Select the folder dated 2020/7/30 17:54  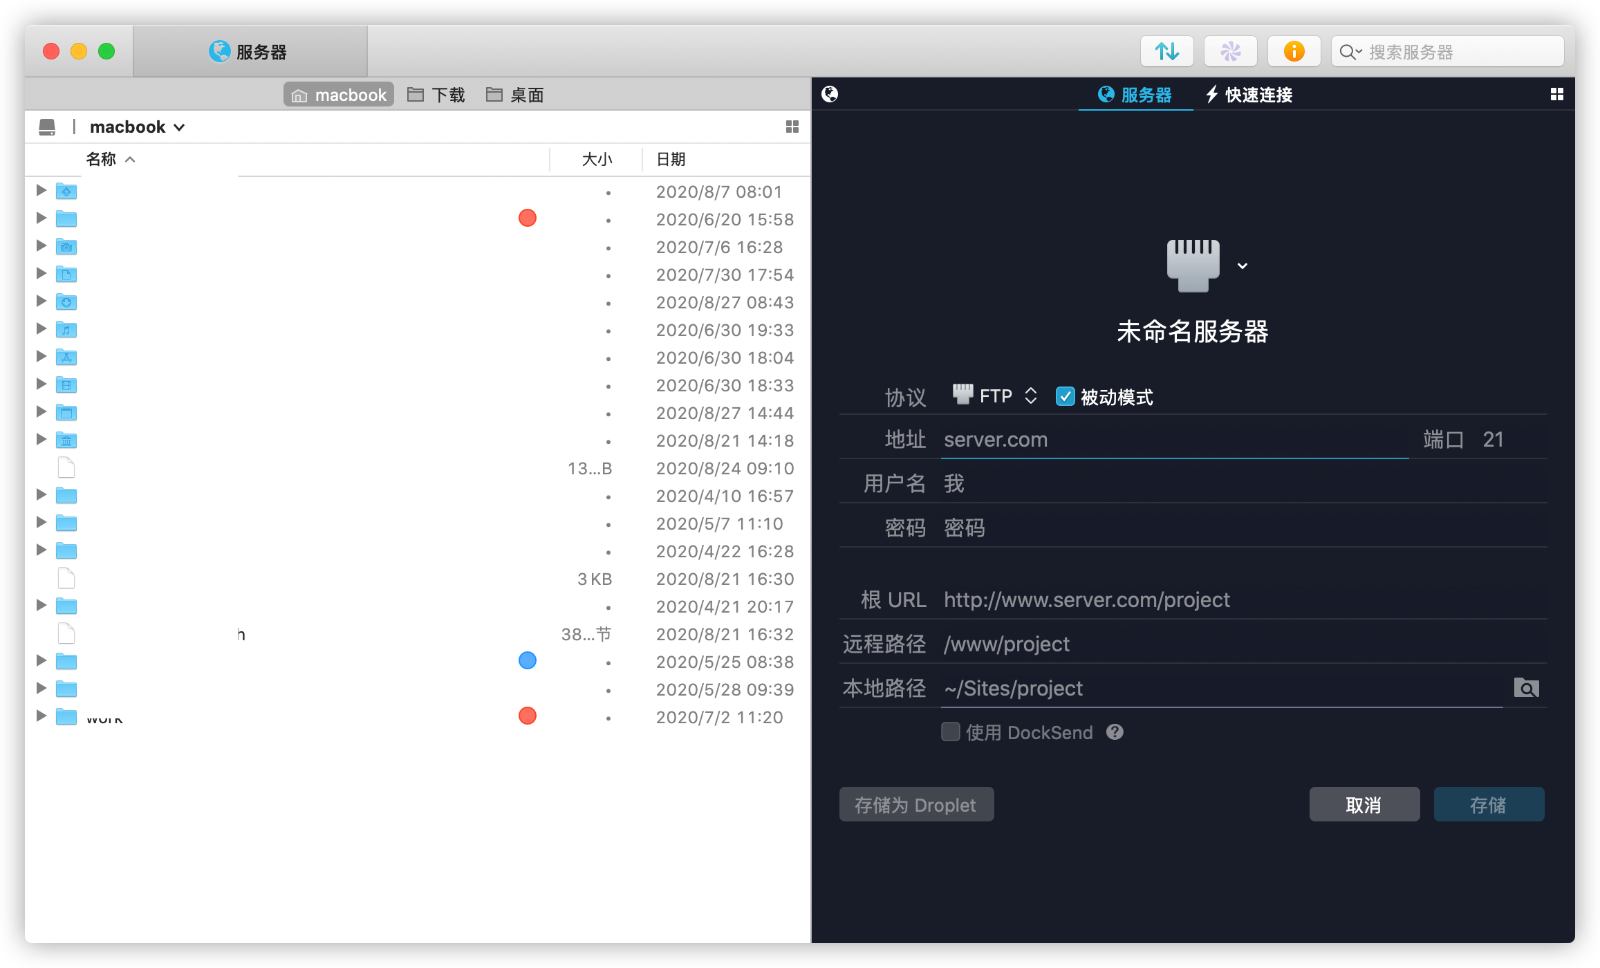click(67, 275)
